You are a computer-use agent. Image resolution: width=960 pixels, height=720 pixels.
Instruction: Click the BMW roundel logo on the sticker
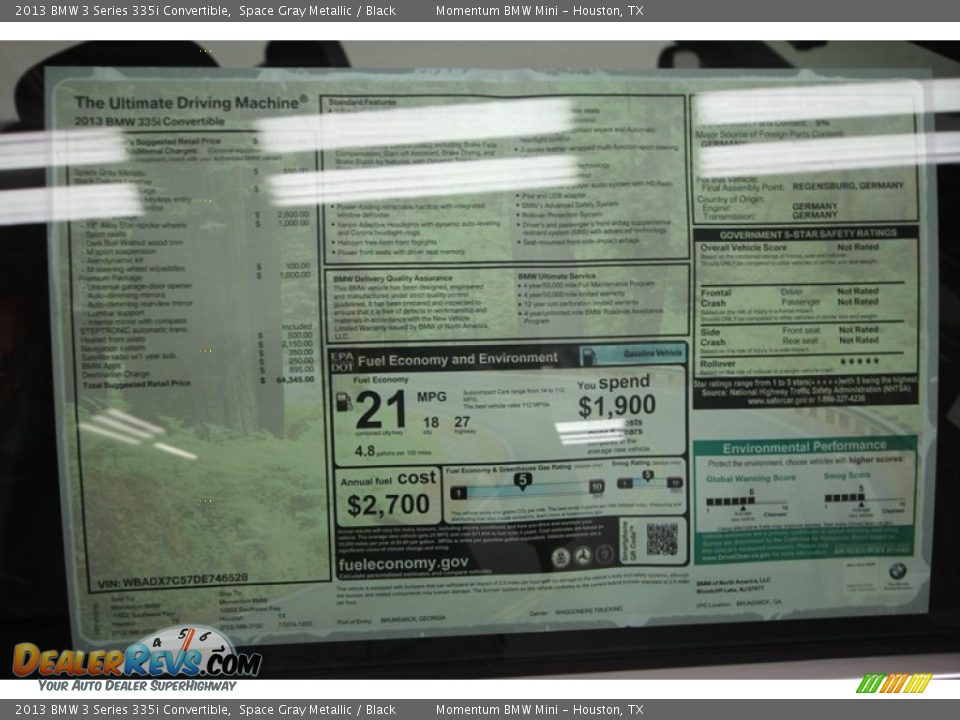coord(897,572)
